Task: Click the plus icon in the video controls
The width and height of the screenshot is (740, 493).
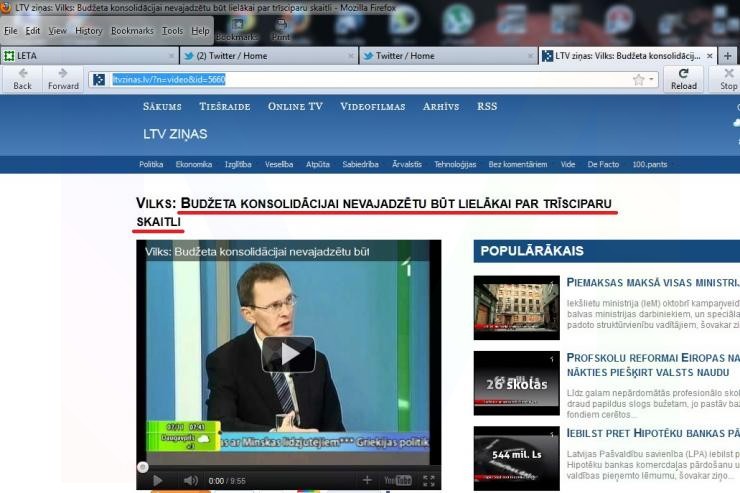Action: click(367, 481)
